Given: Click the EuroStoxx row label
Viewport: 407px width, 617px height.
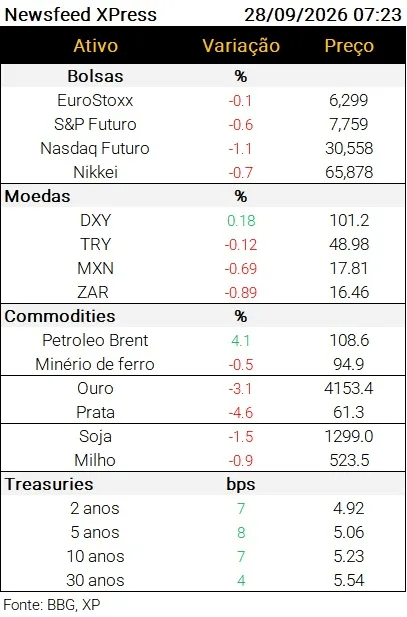Looking at the screenshot, I should click(x=95, y=100).
